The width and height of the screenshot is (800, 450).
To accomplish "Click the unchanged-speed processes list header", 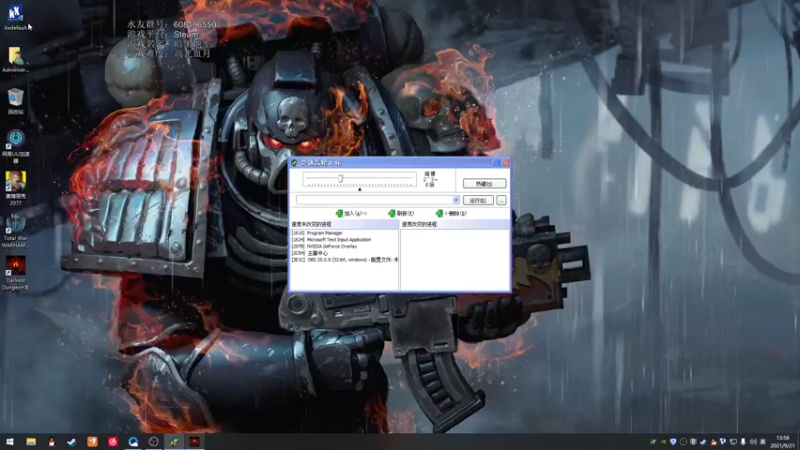I will pyautogui.click(x=344, y=224).
